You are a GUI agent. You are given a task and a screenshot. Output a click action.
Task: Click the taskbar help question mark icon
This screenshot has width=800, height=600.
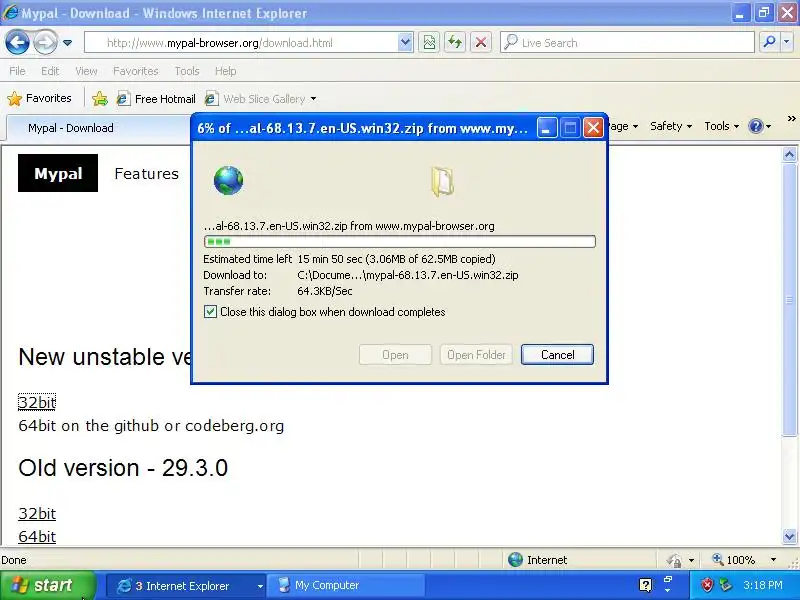[x=645, y=585]
